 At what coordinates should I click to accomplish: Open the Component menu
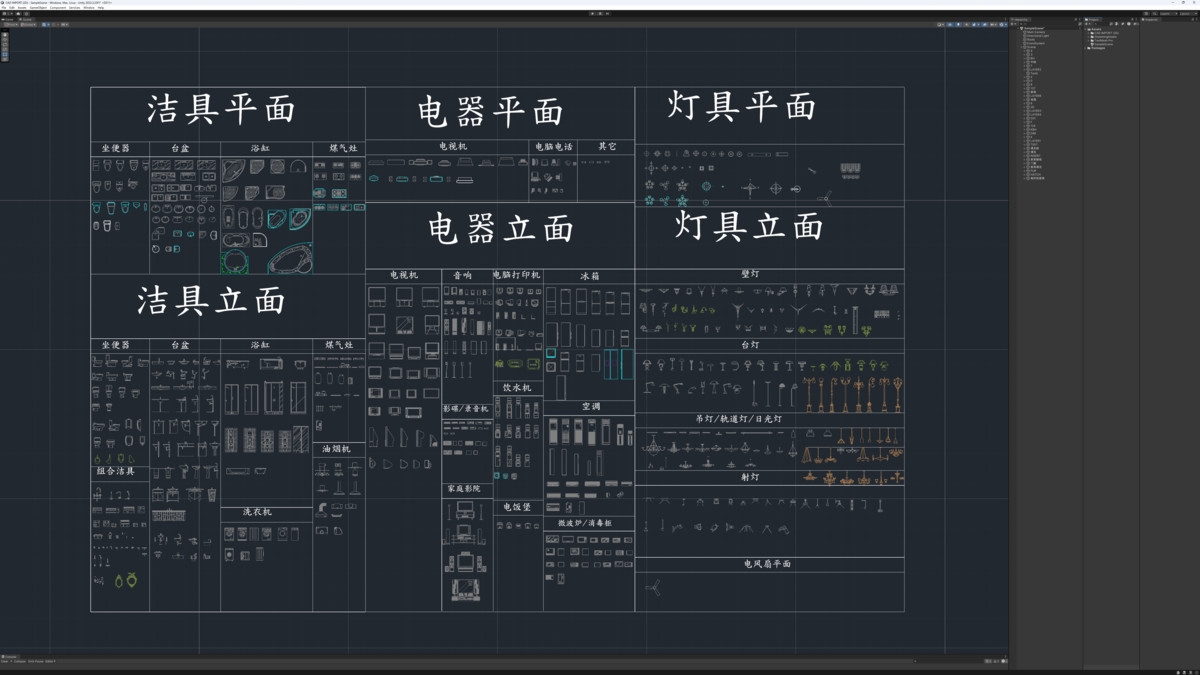pyautogui.click(x=58, y=8)
